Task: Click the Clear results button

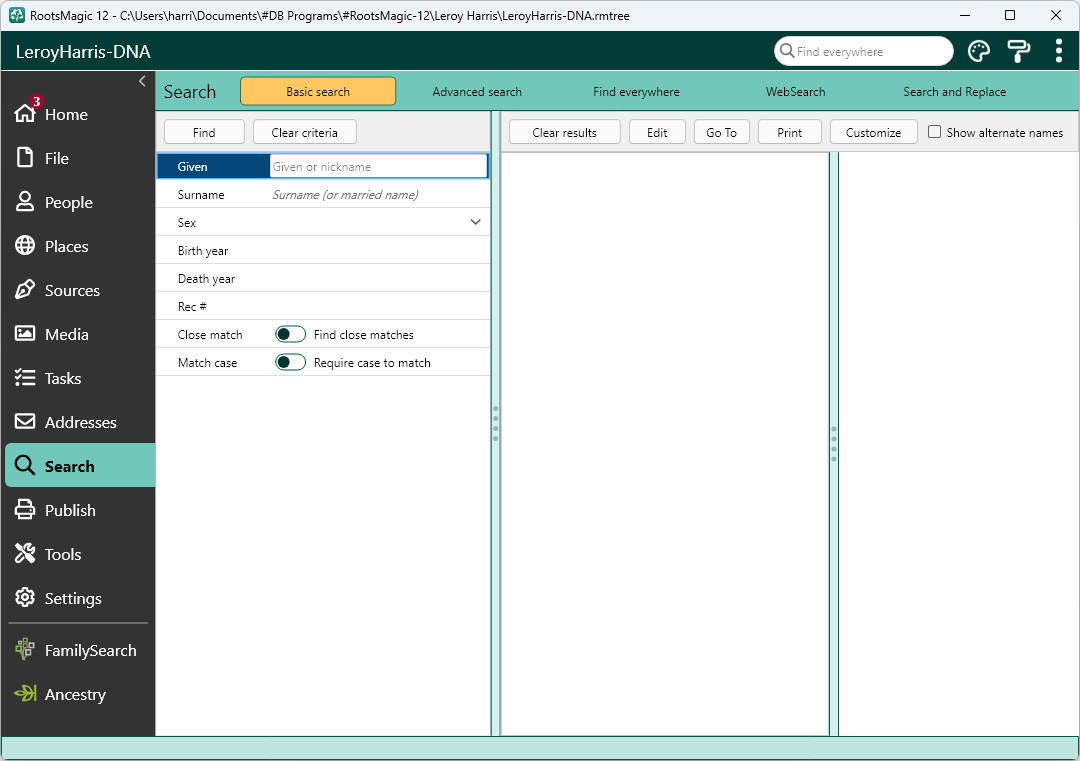Action: (564, 132)
